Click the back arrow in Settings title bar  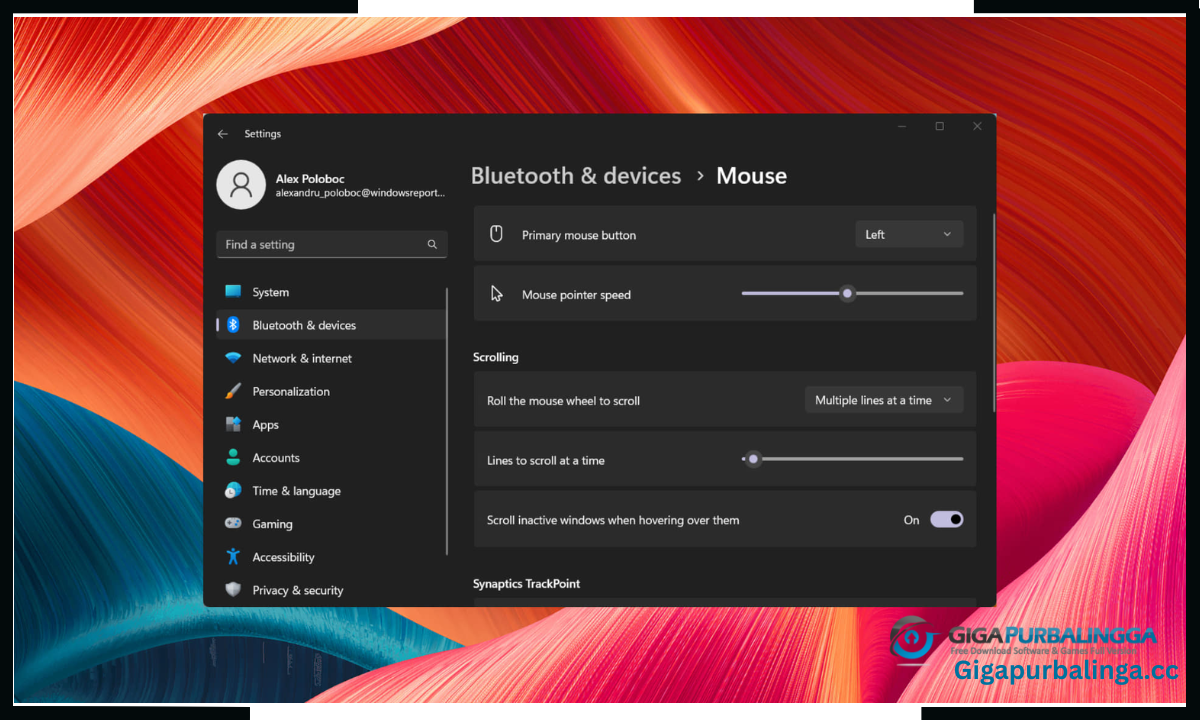tap(223, 134)
